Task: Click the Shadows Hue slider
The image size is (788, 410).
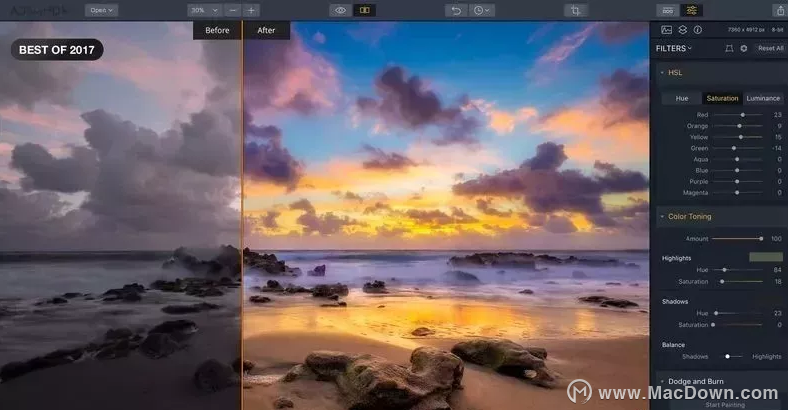Action: (738, 313)
